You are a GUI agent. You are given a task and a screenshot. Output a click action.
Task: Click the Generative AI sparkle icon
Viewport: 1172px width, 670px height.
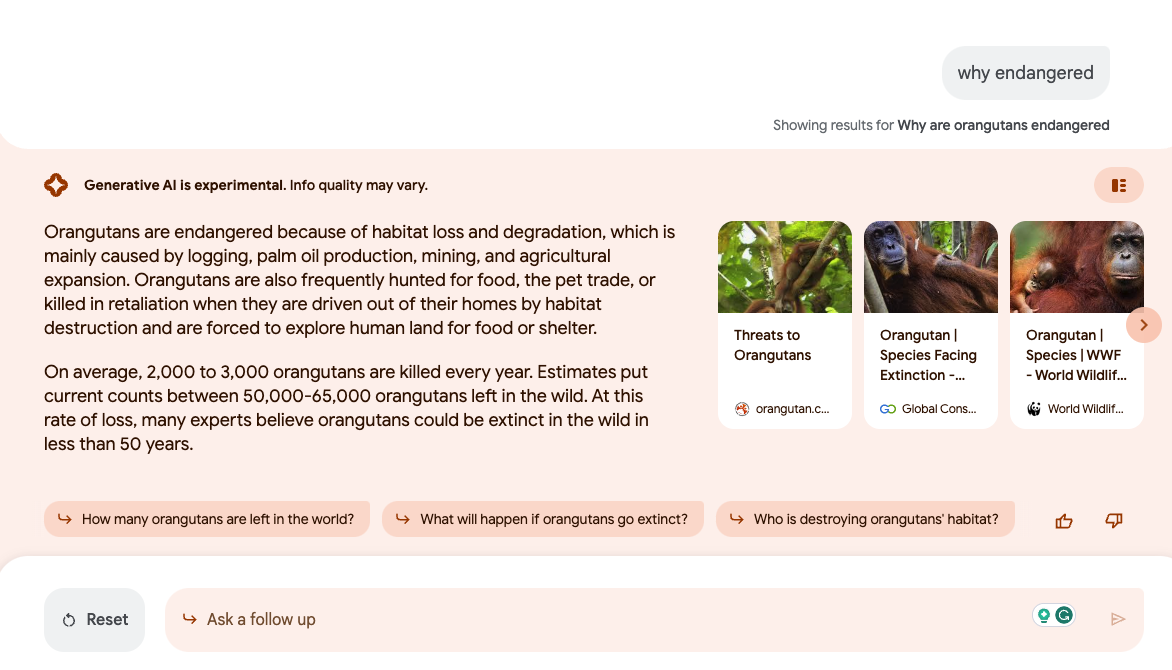[56, 185]
